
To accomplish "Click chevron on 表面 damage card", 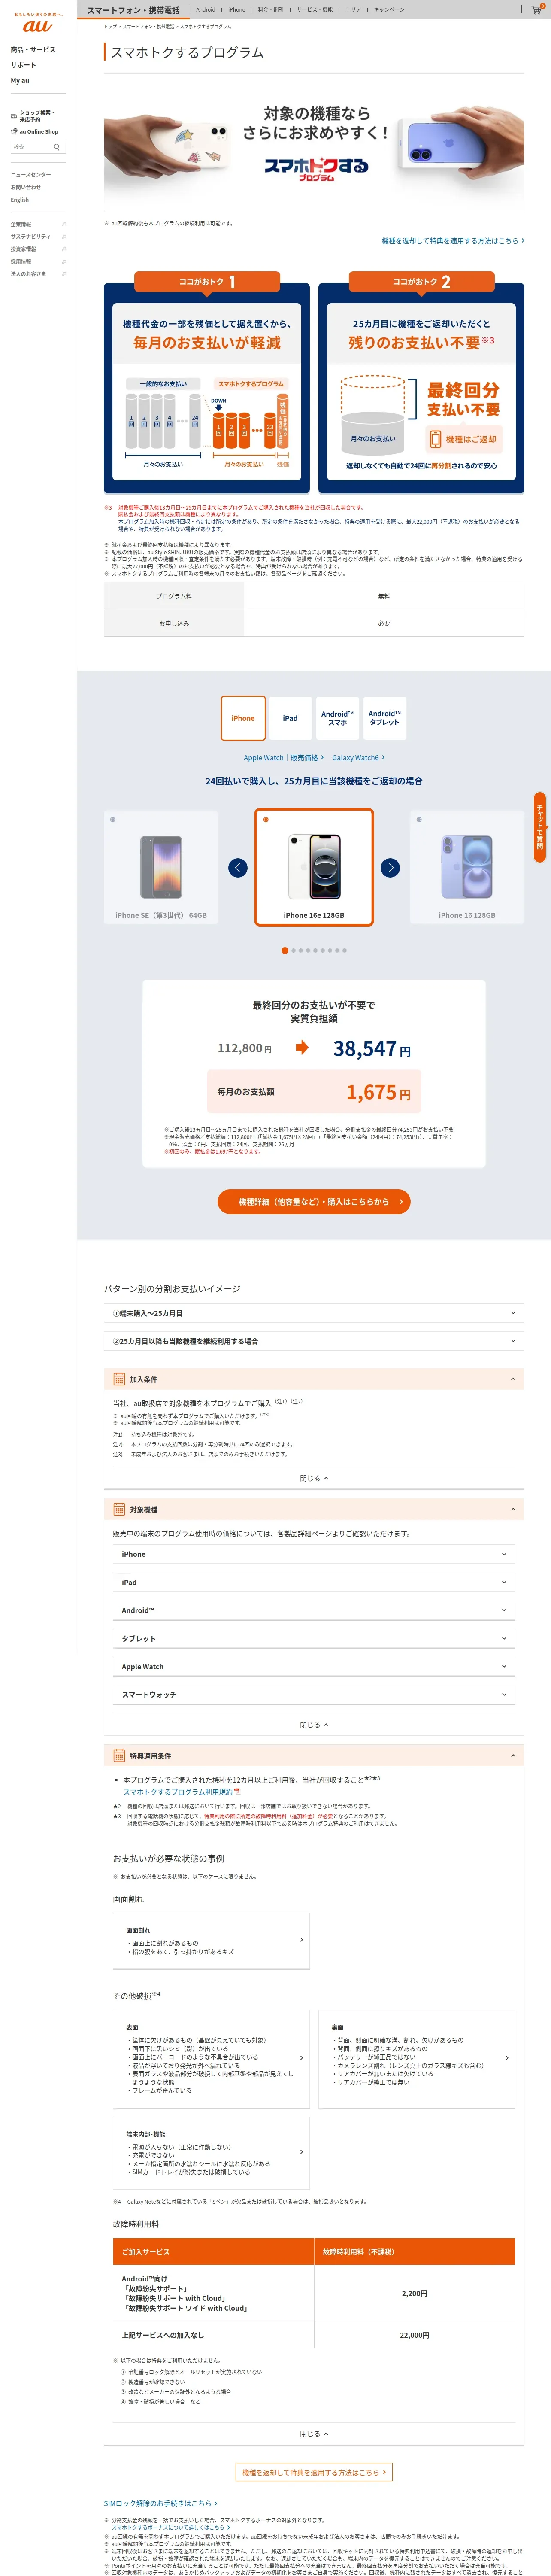I will tap(301, 2057).
